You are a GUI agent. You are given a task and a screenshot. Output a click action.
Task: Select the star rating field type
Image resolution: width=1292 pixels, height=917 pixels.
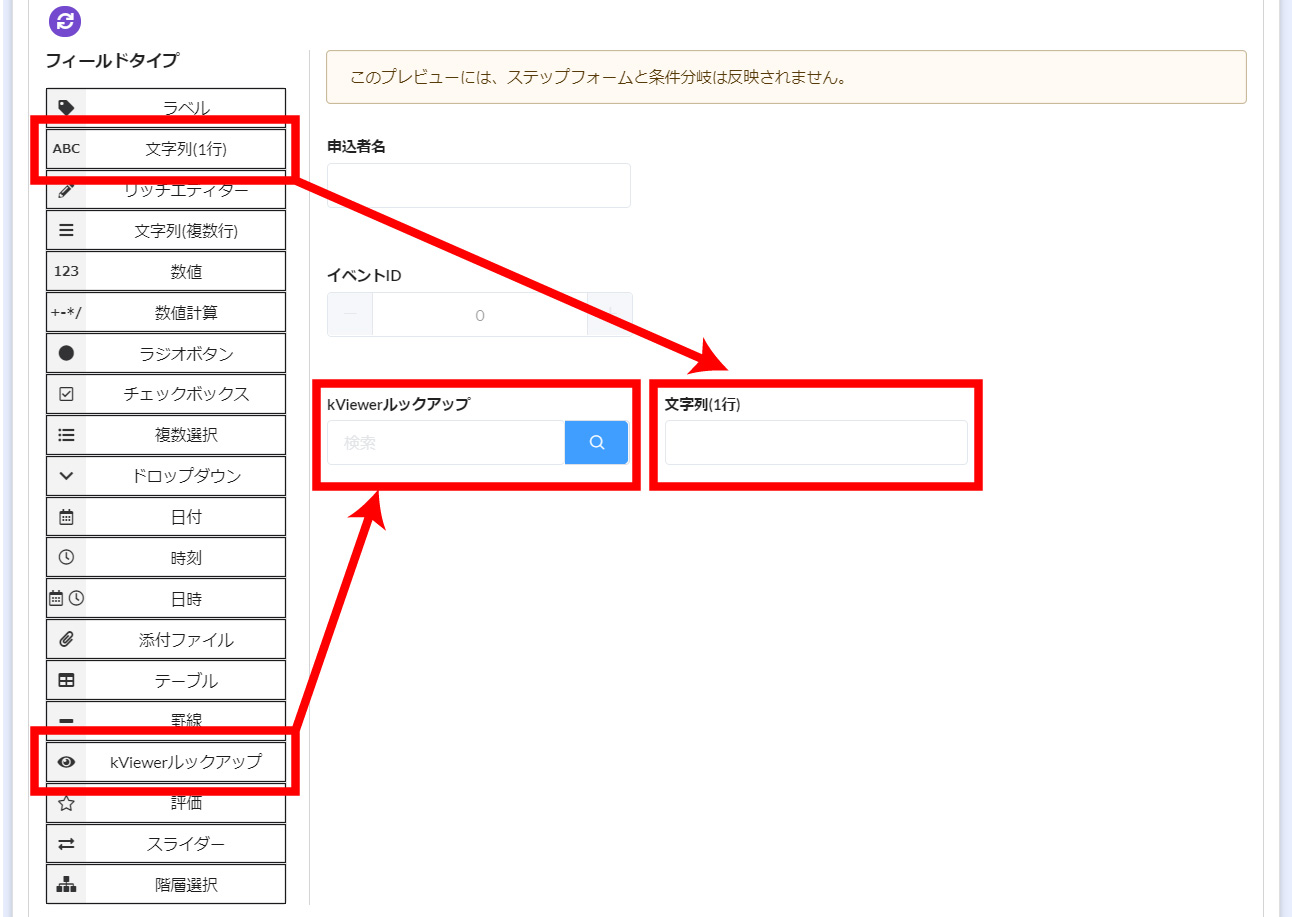pos(166,803)
